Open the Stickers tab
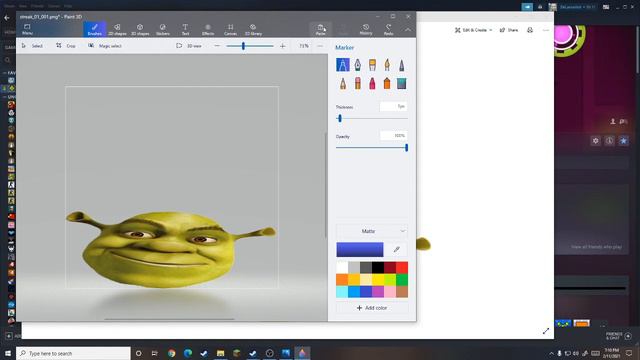The image size is (640, 360). coord(162,29)
